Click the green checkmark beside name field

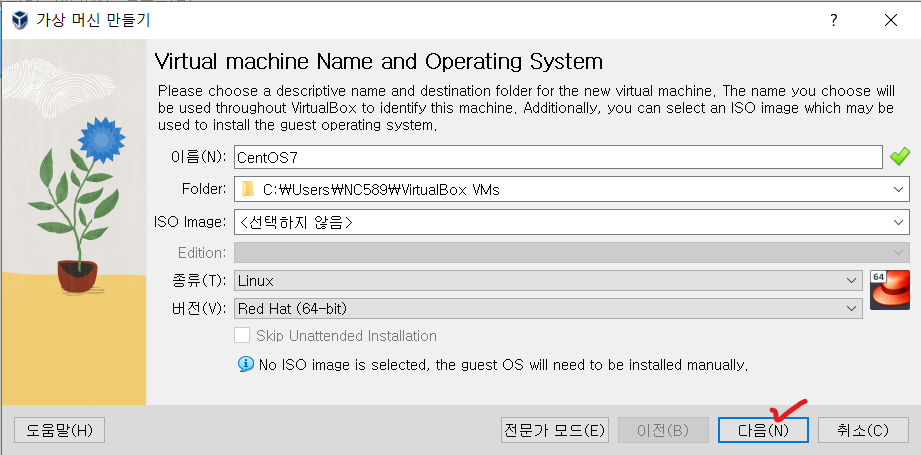click(899, 157)
